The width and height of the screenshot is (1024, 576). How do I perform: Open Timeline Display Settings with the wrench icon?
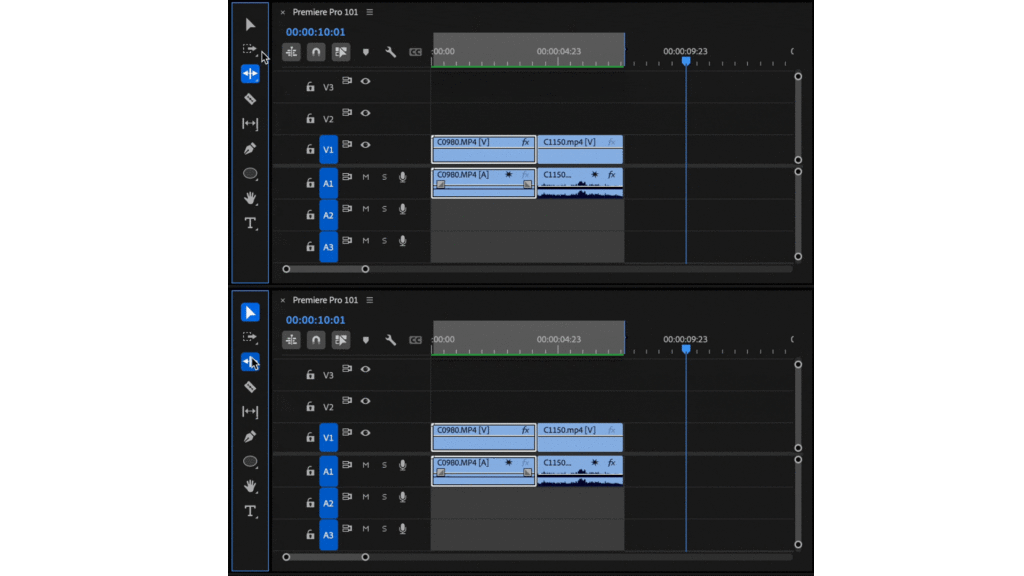390,51
